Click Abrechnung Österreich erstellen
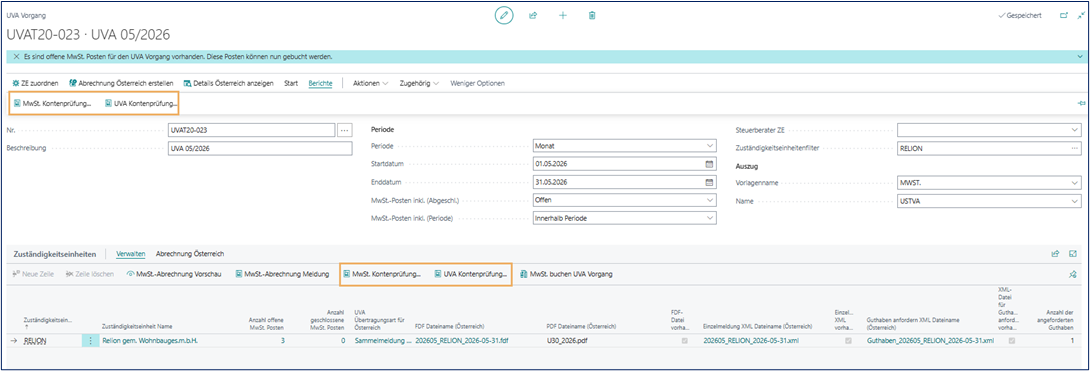This screenshot has width=1090, height=371. pyautogui.click(x=121, y=83)
